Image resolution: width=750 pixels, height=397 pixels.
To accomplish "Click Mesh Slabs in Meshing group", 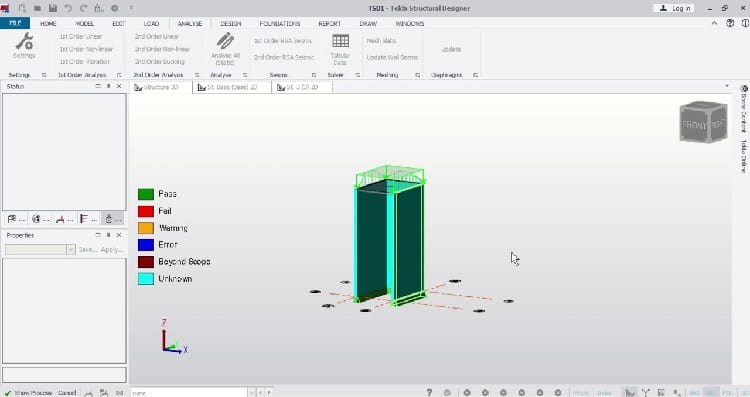I will [x=381, y=41].
